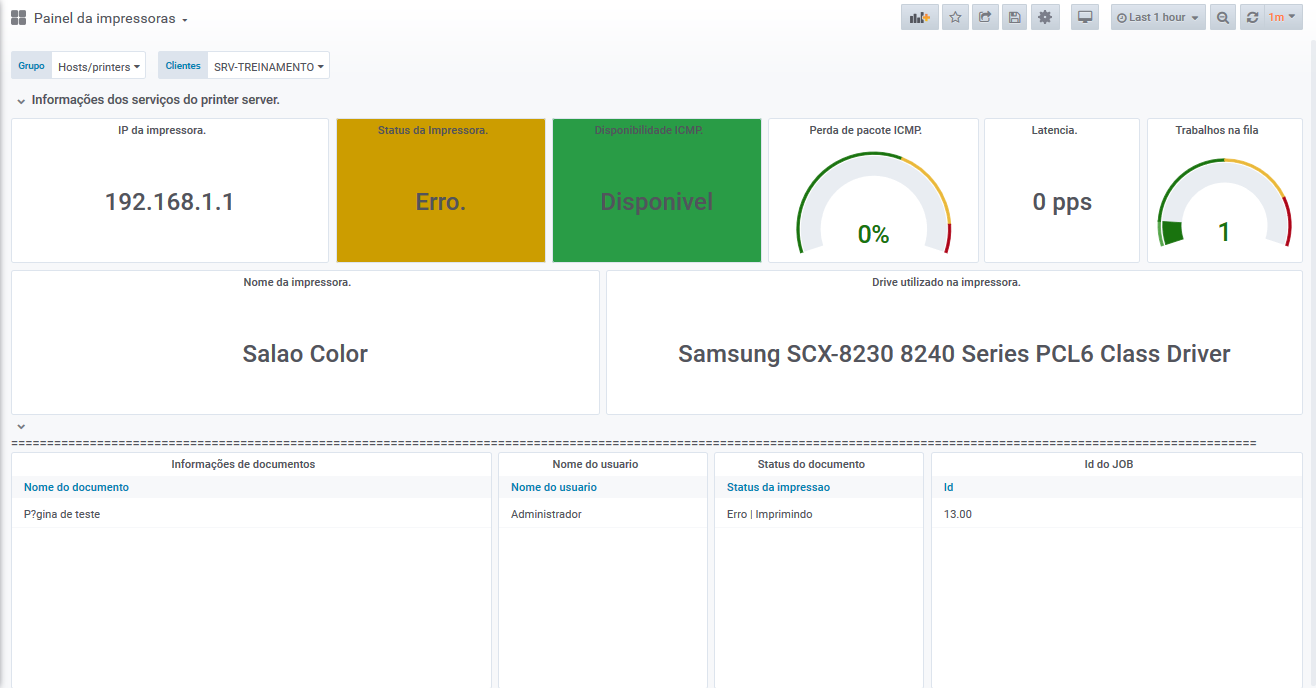Screen dimensions: 1316x688
Task: Open the Last 1 hour time picker
Action: tap(1158, 17)
